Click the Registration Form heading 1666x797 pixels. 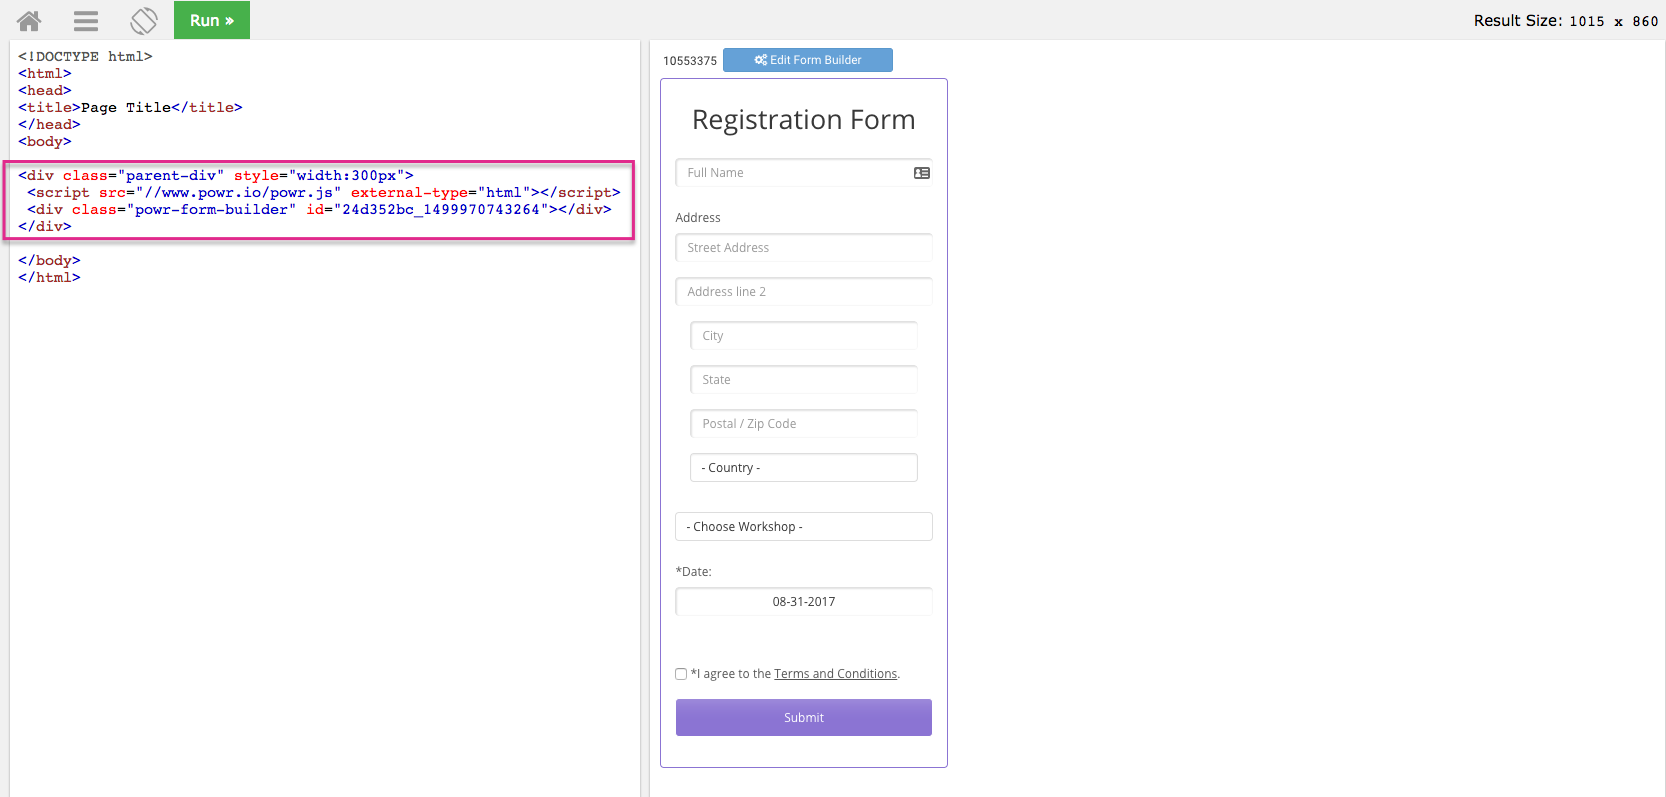point(804,120)
